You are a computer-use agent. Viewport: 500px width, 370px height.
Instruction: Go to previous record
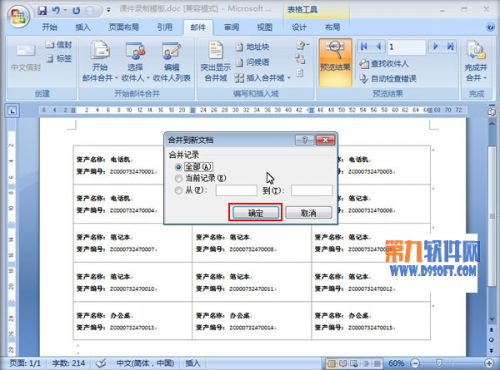pos(378,46)
